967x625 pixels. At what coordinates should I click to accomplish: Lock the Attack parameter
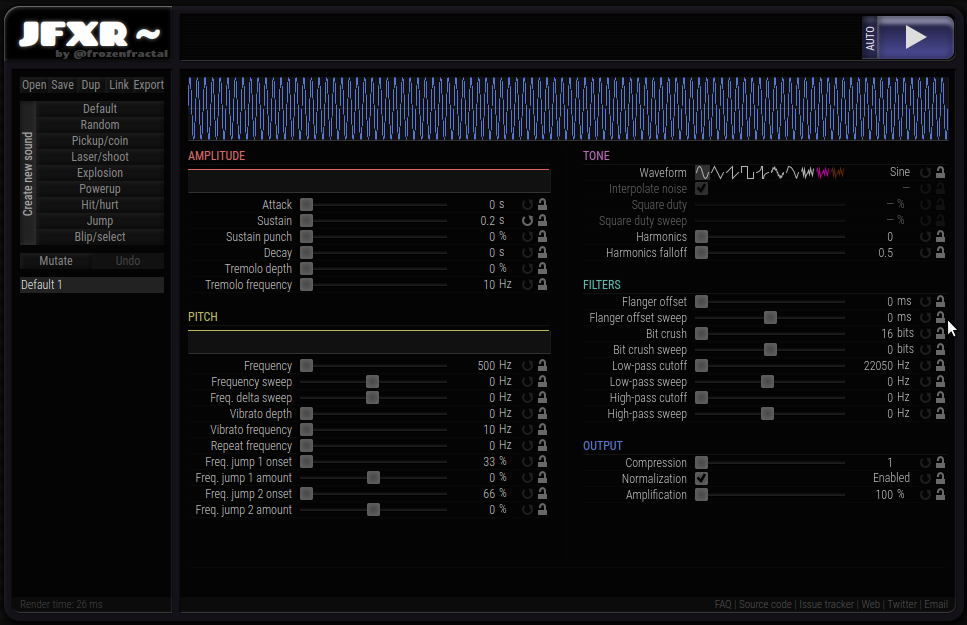coord(542,205)
